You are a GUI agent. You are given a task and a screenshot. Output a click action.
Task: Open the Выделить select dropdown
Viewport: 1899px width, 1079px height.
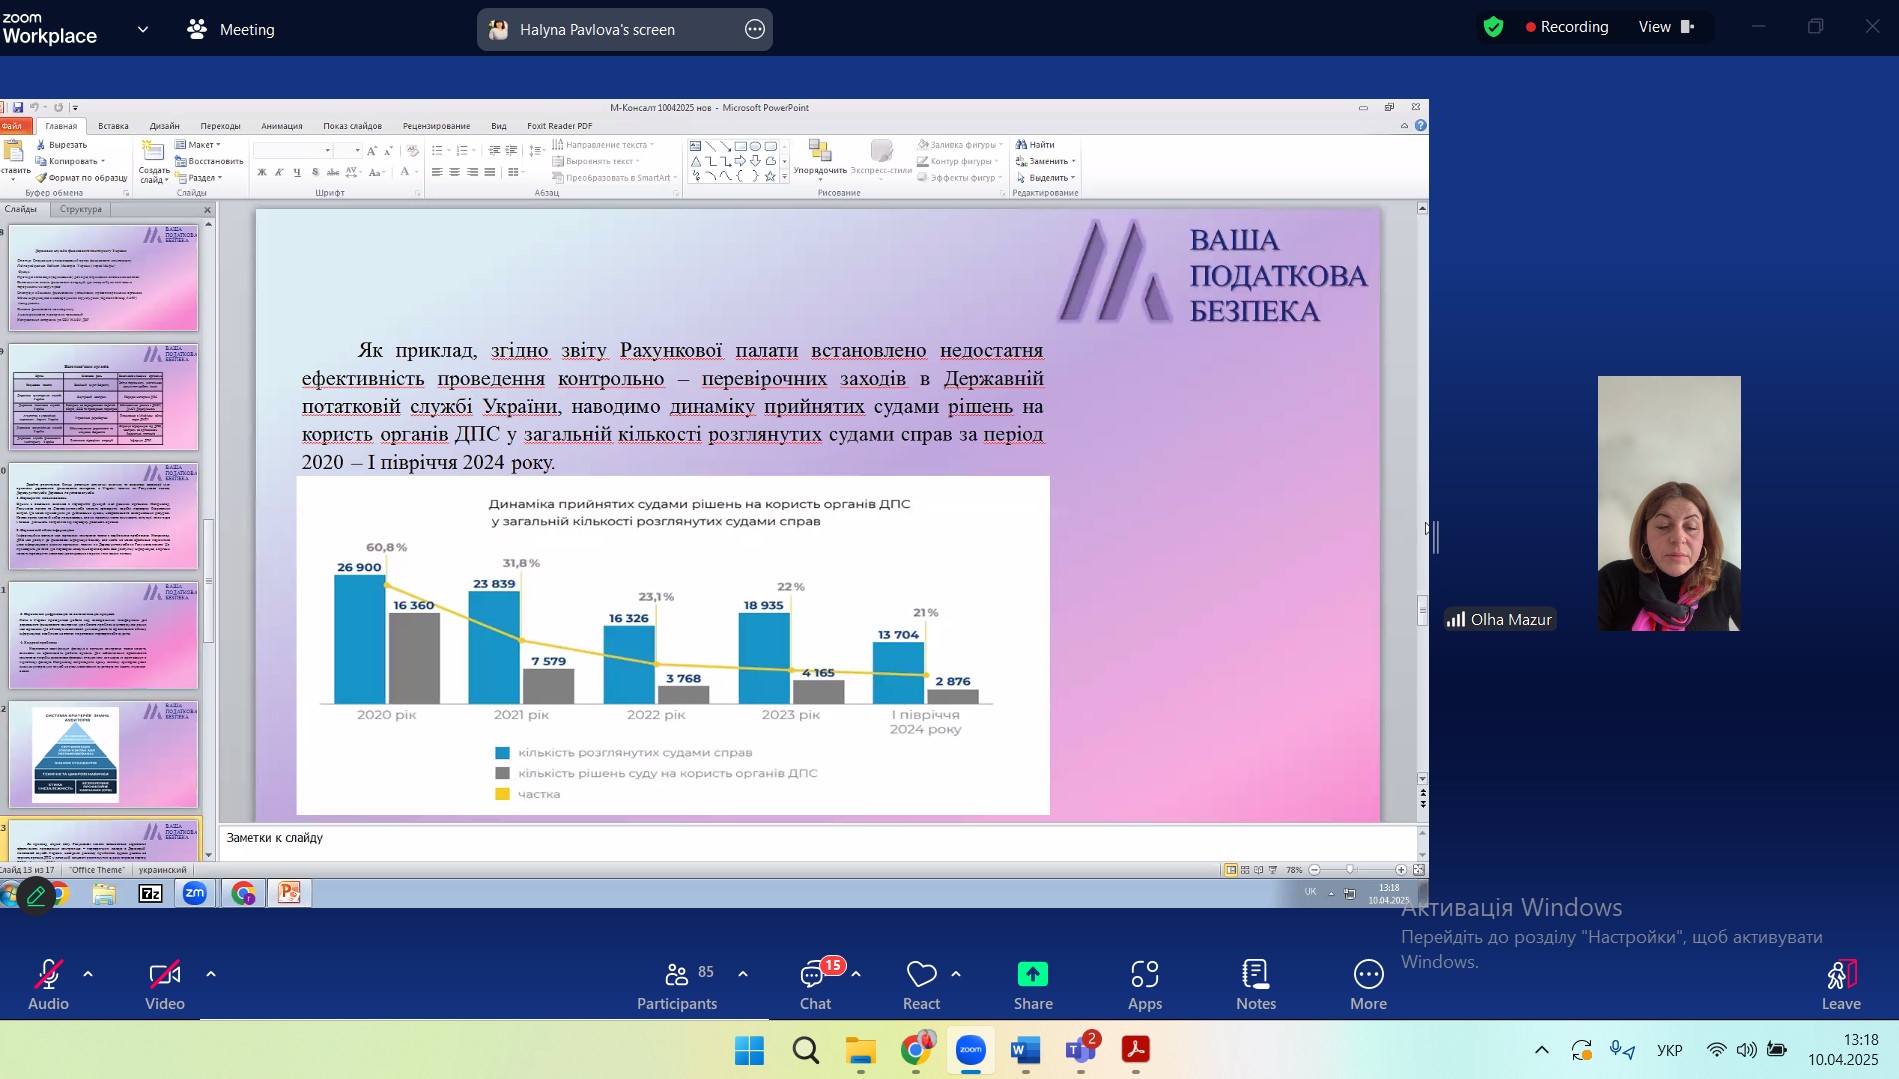tap(1045, 178)
